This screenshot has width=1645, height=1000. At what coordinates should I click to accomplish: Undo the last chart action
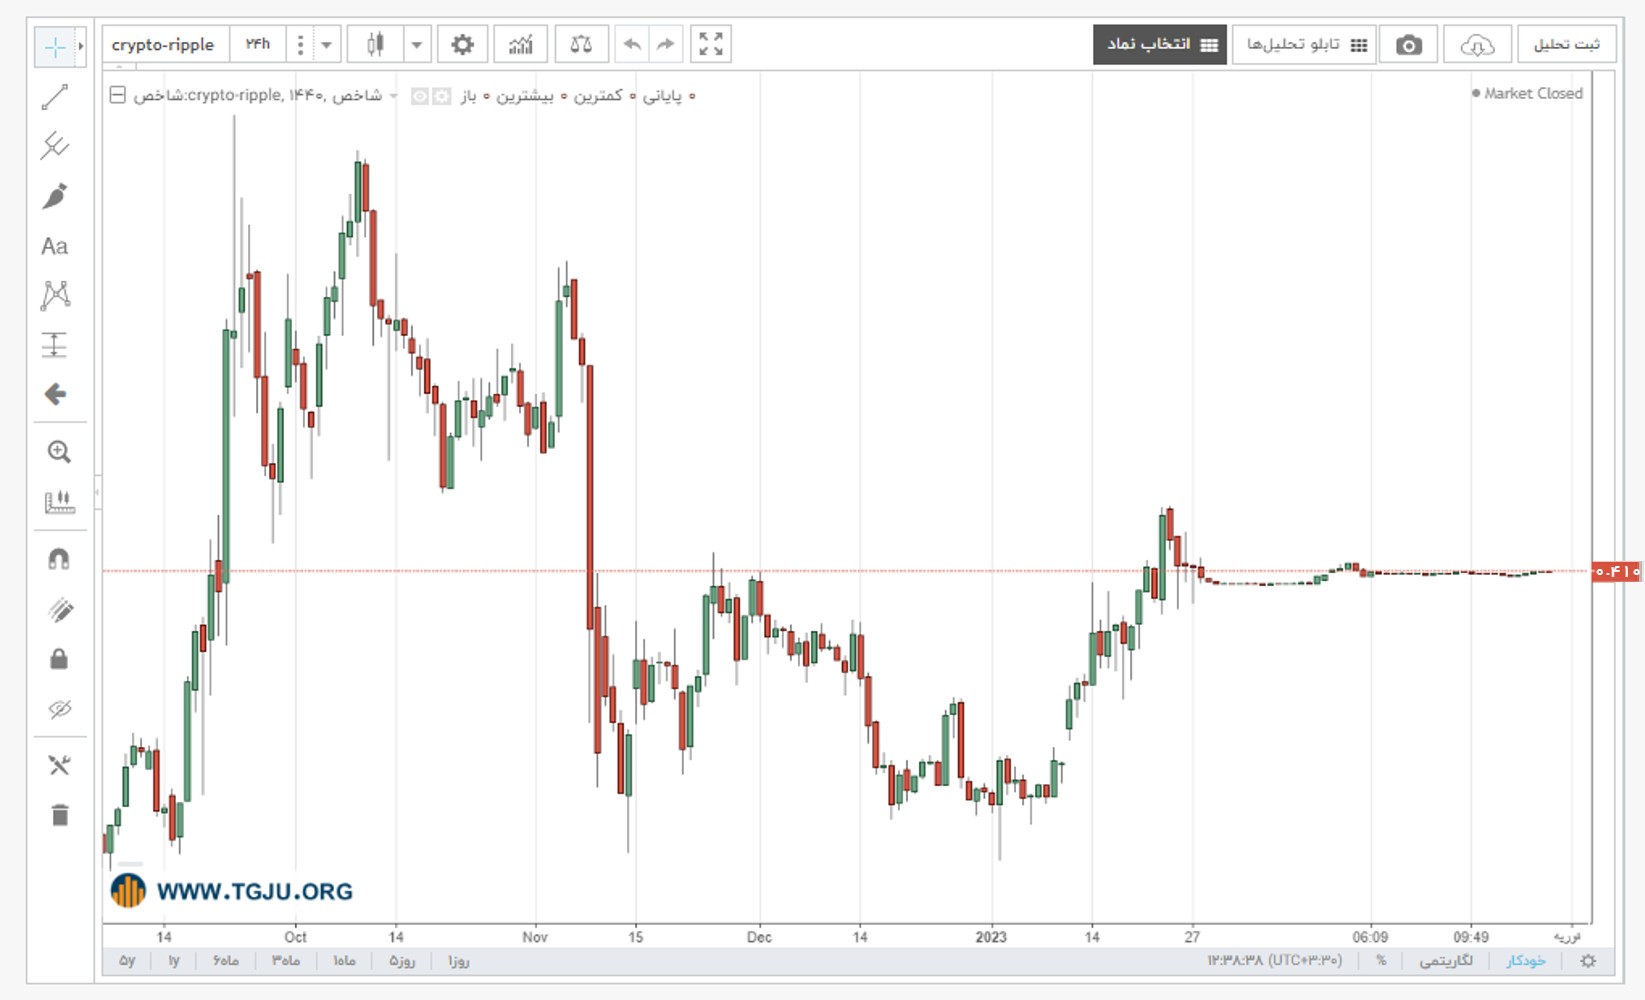click(632, 45)
